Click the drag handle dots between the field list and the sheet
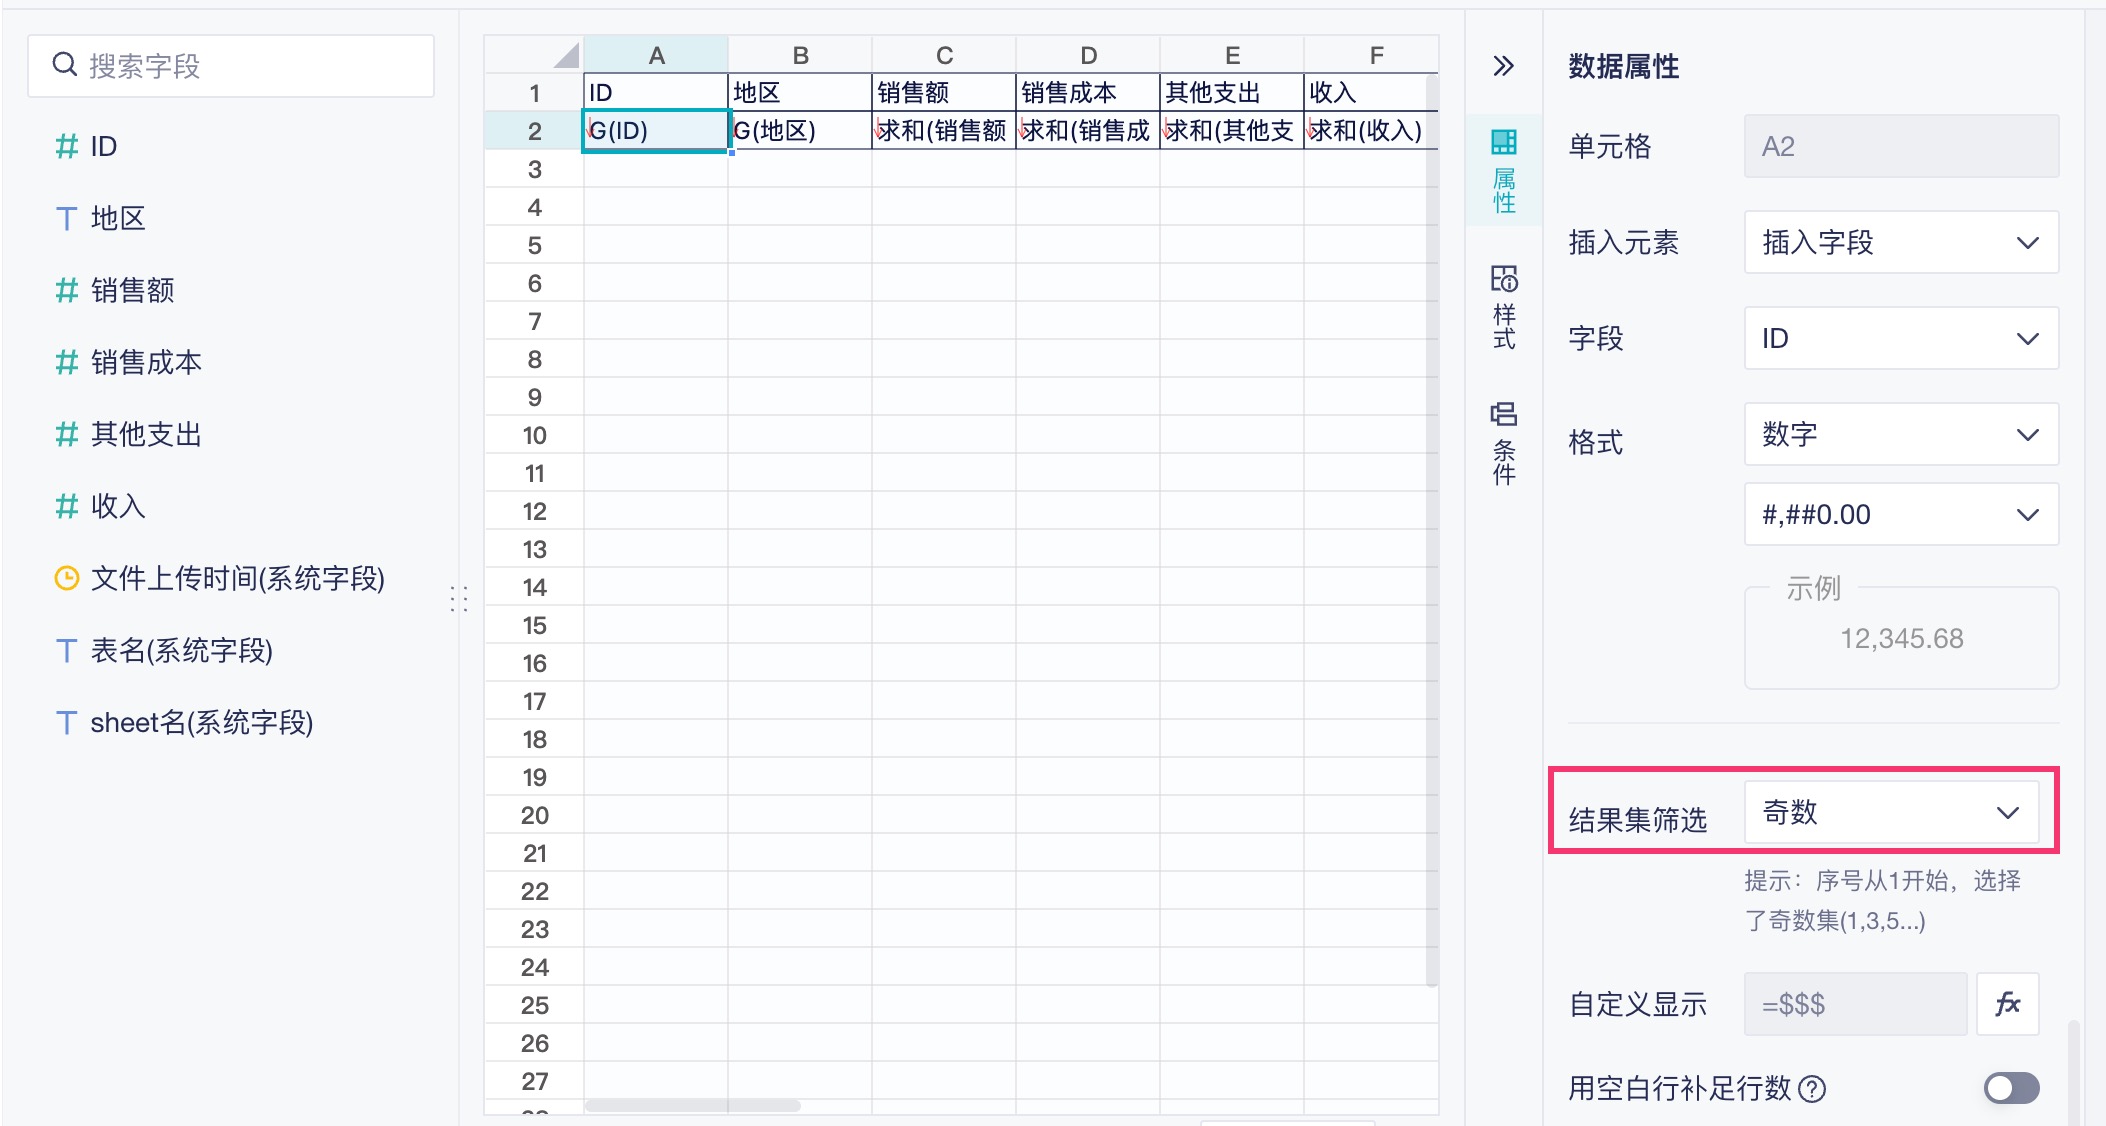The height and width of the screenshot is (1126, 2106). (x=459, y=598)
